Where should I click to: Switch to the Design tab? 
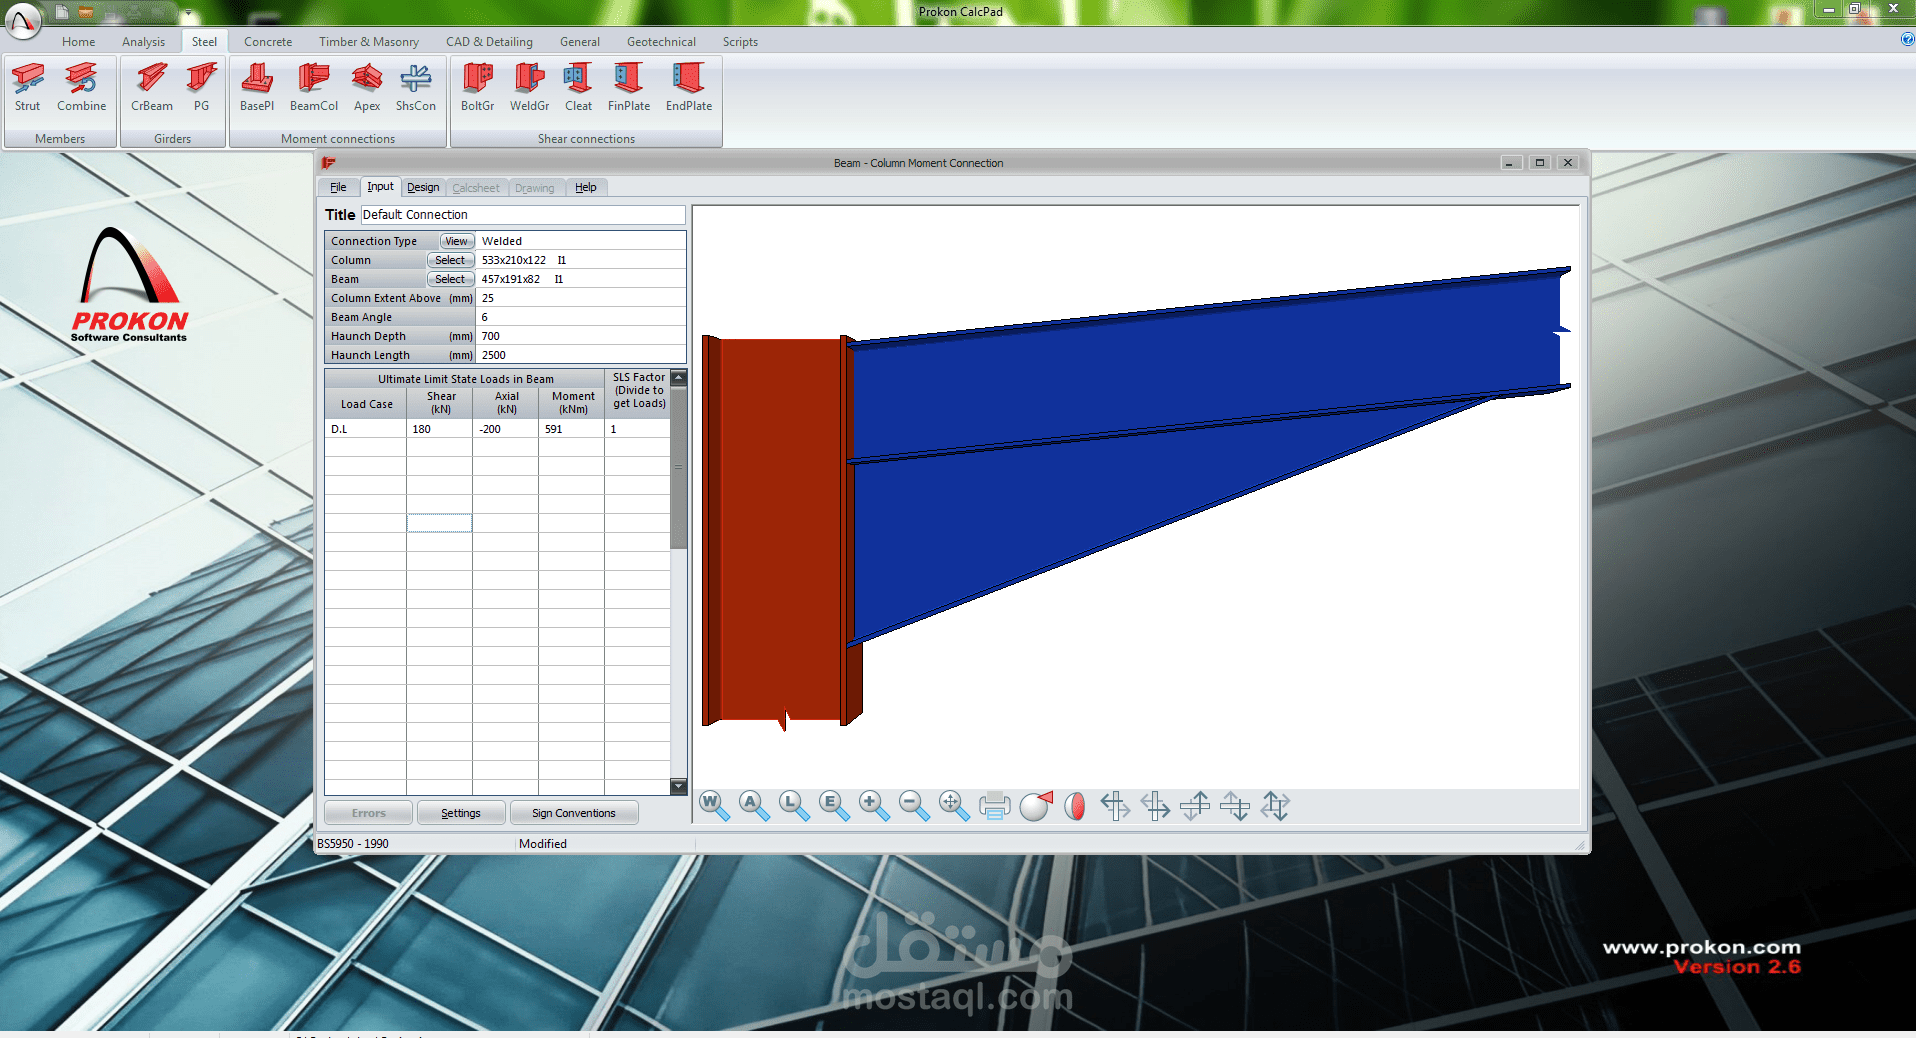click(423, 187)
